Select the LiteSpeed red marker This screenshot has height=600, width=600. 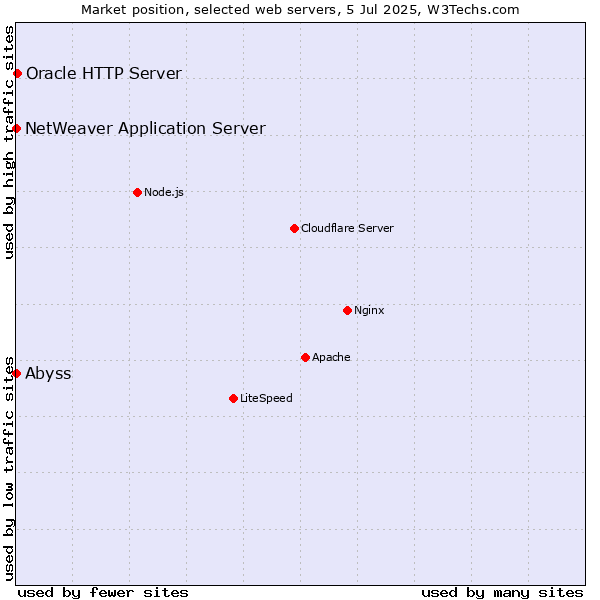(233, 399)
